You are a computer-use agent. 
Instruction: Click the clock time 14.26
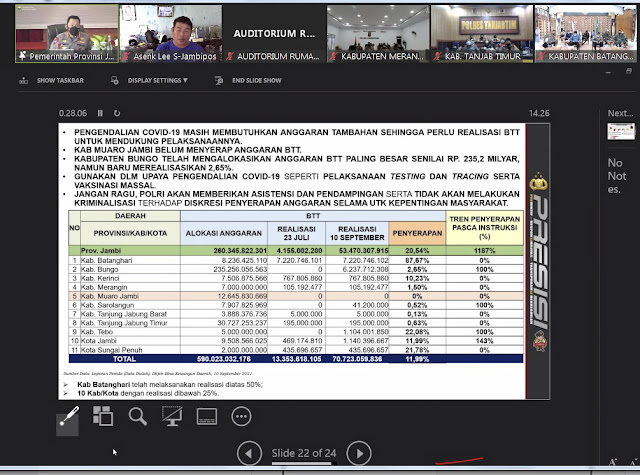coord(539,113)
